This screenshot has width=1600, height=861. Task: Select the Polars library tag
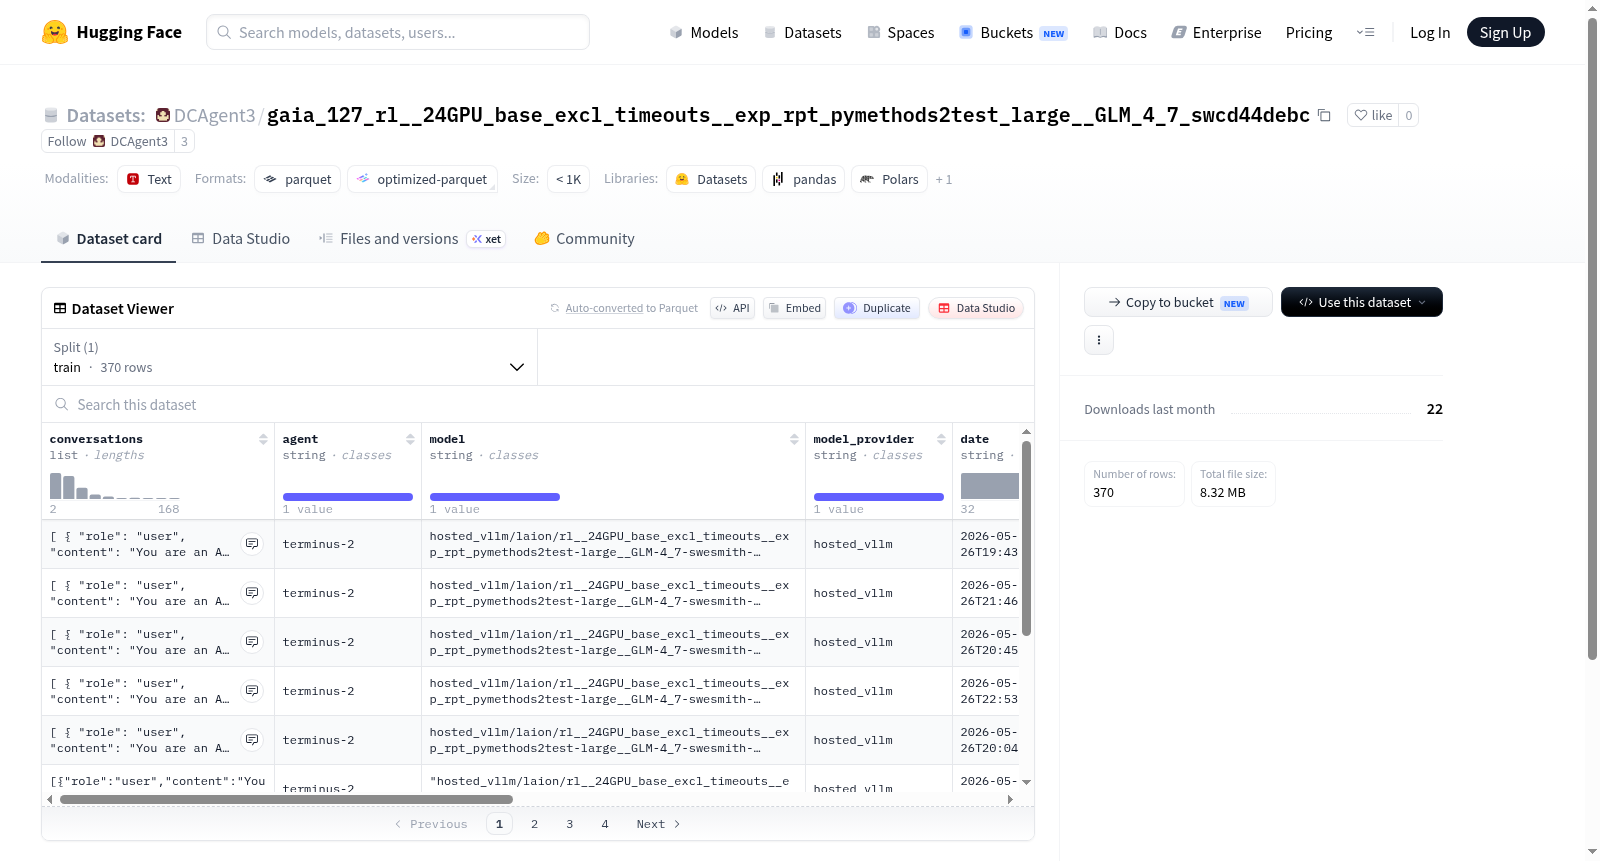889,179
